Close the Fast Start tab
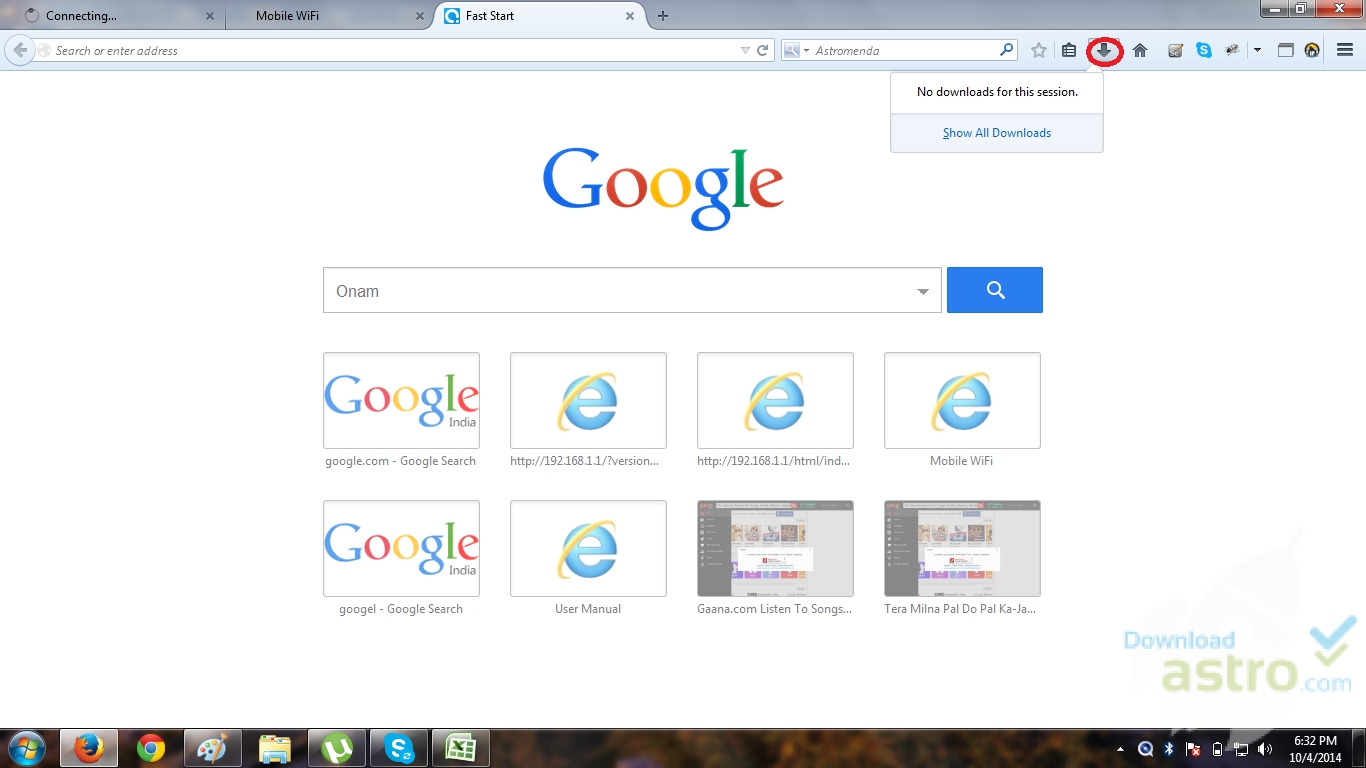Image resolution: width=1366 pixels, height=768 pixels. coord(630,16)
